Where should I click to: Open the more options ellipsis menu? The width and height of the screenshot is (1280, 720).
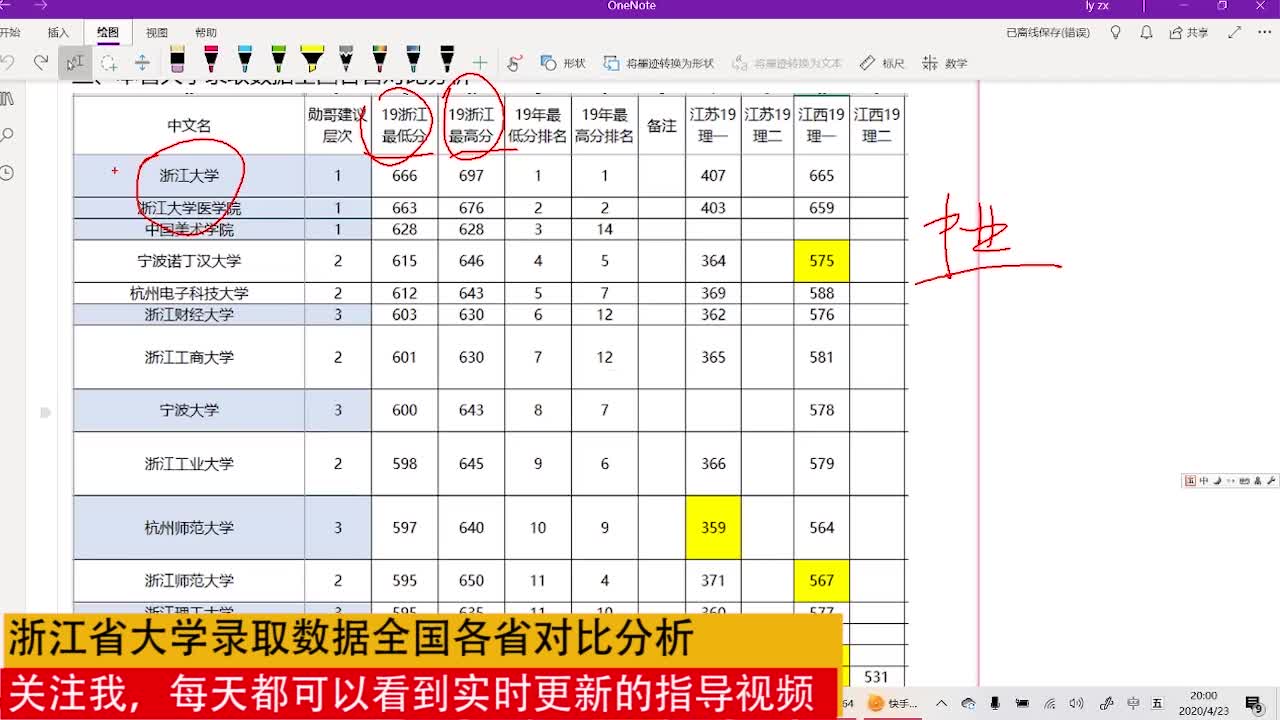tap(1265, 33)
